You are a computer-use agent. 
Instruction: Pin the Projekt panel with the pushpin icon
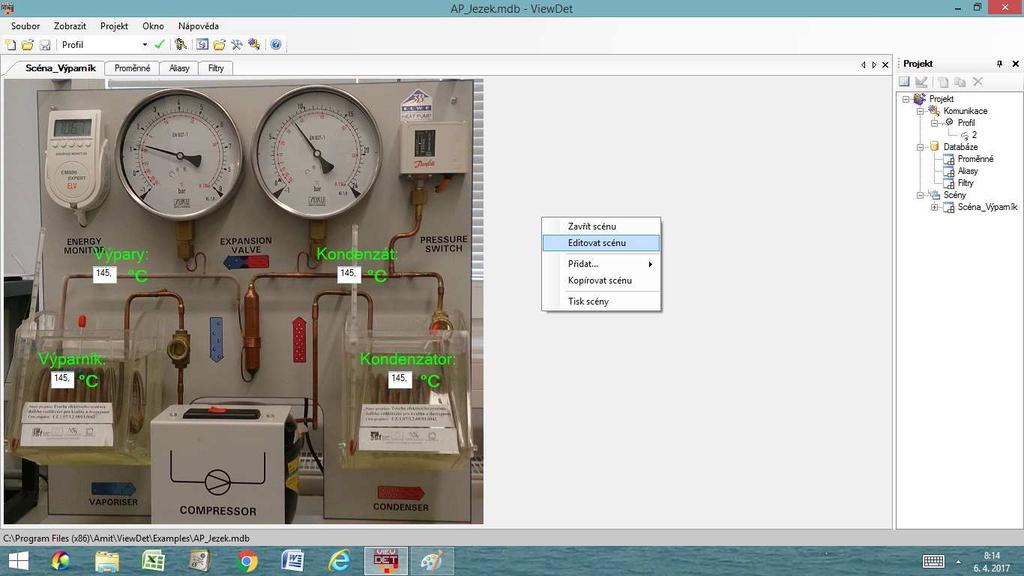(999, 63)
